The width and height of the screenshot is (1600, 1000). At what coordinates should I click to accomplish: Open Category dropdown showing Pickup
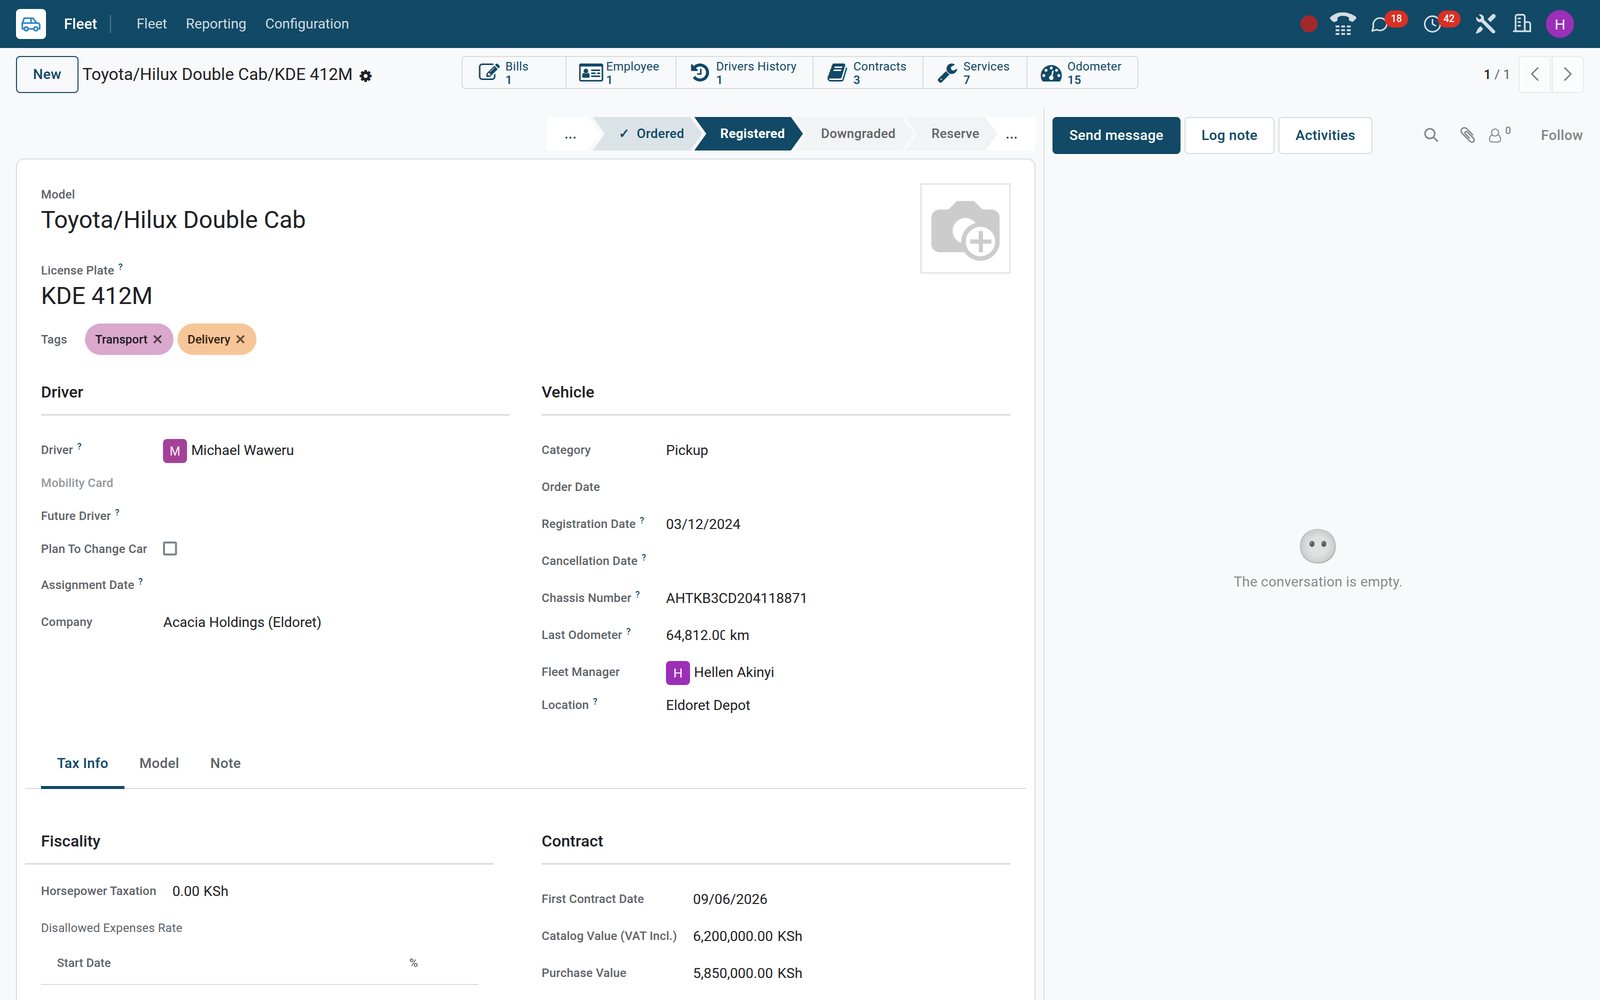836,451
